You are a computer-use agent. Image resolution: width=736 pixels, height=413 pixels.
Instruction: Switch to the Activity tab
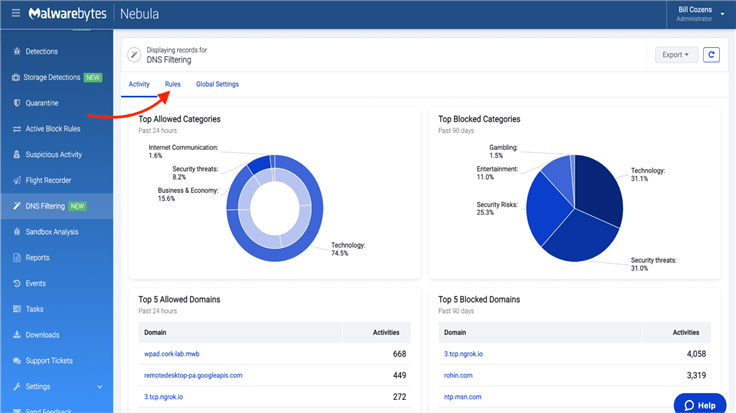[139, 84]
